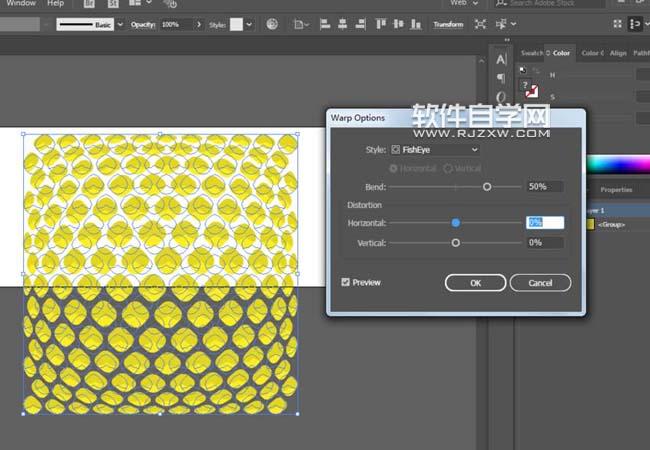
Task: Switch to the Align panel tab
Action: (618, 53)
